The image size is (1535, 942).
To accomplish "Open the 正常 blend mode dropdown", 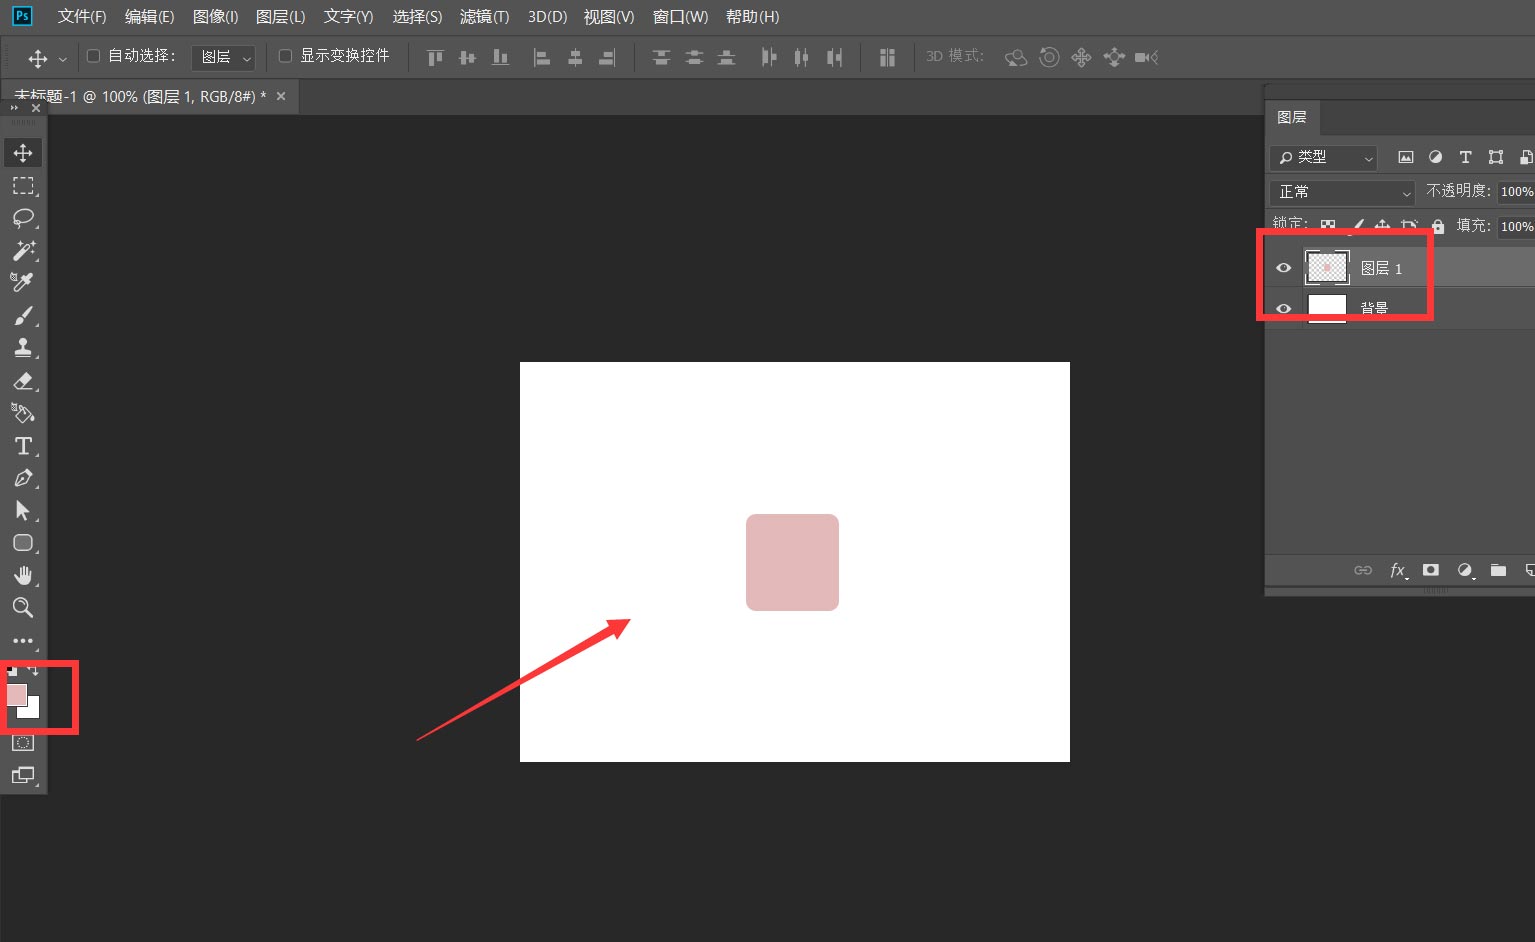I will pos(1342,192).
